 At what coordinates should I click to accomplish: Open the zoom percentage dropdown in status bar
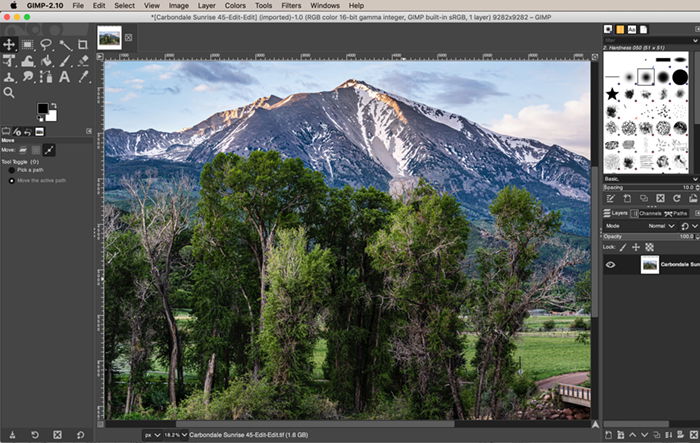175,435
